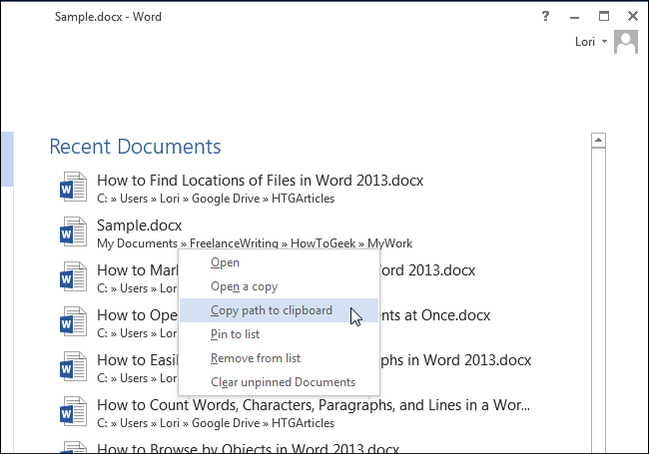
Task: Close the Word window
Action: pyautogui.click(x=632, y=16)
